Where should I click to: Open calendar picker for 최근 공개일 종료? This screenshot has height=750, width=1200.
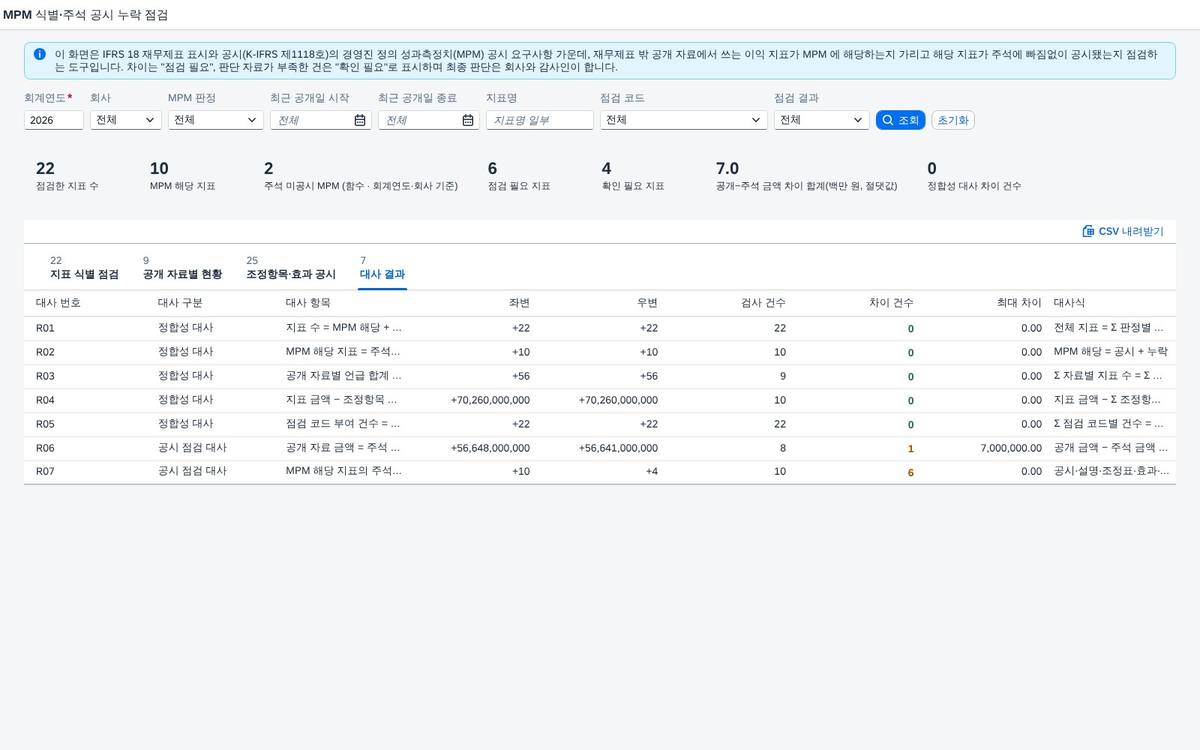[x=468, y=120]
